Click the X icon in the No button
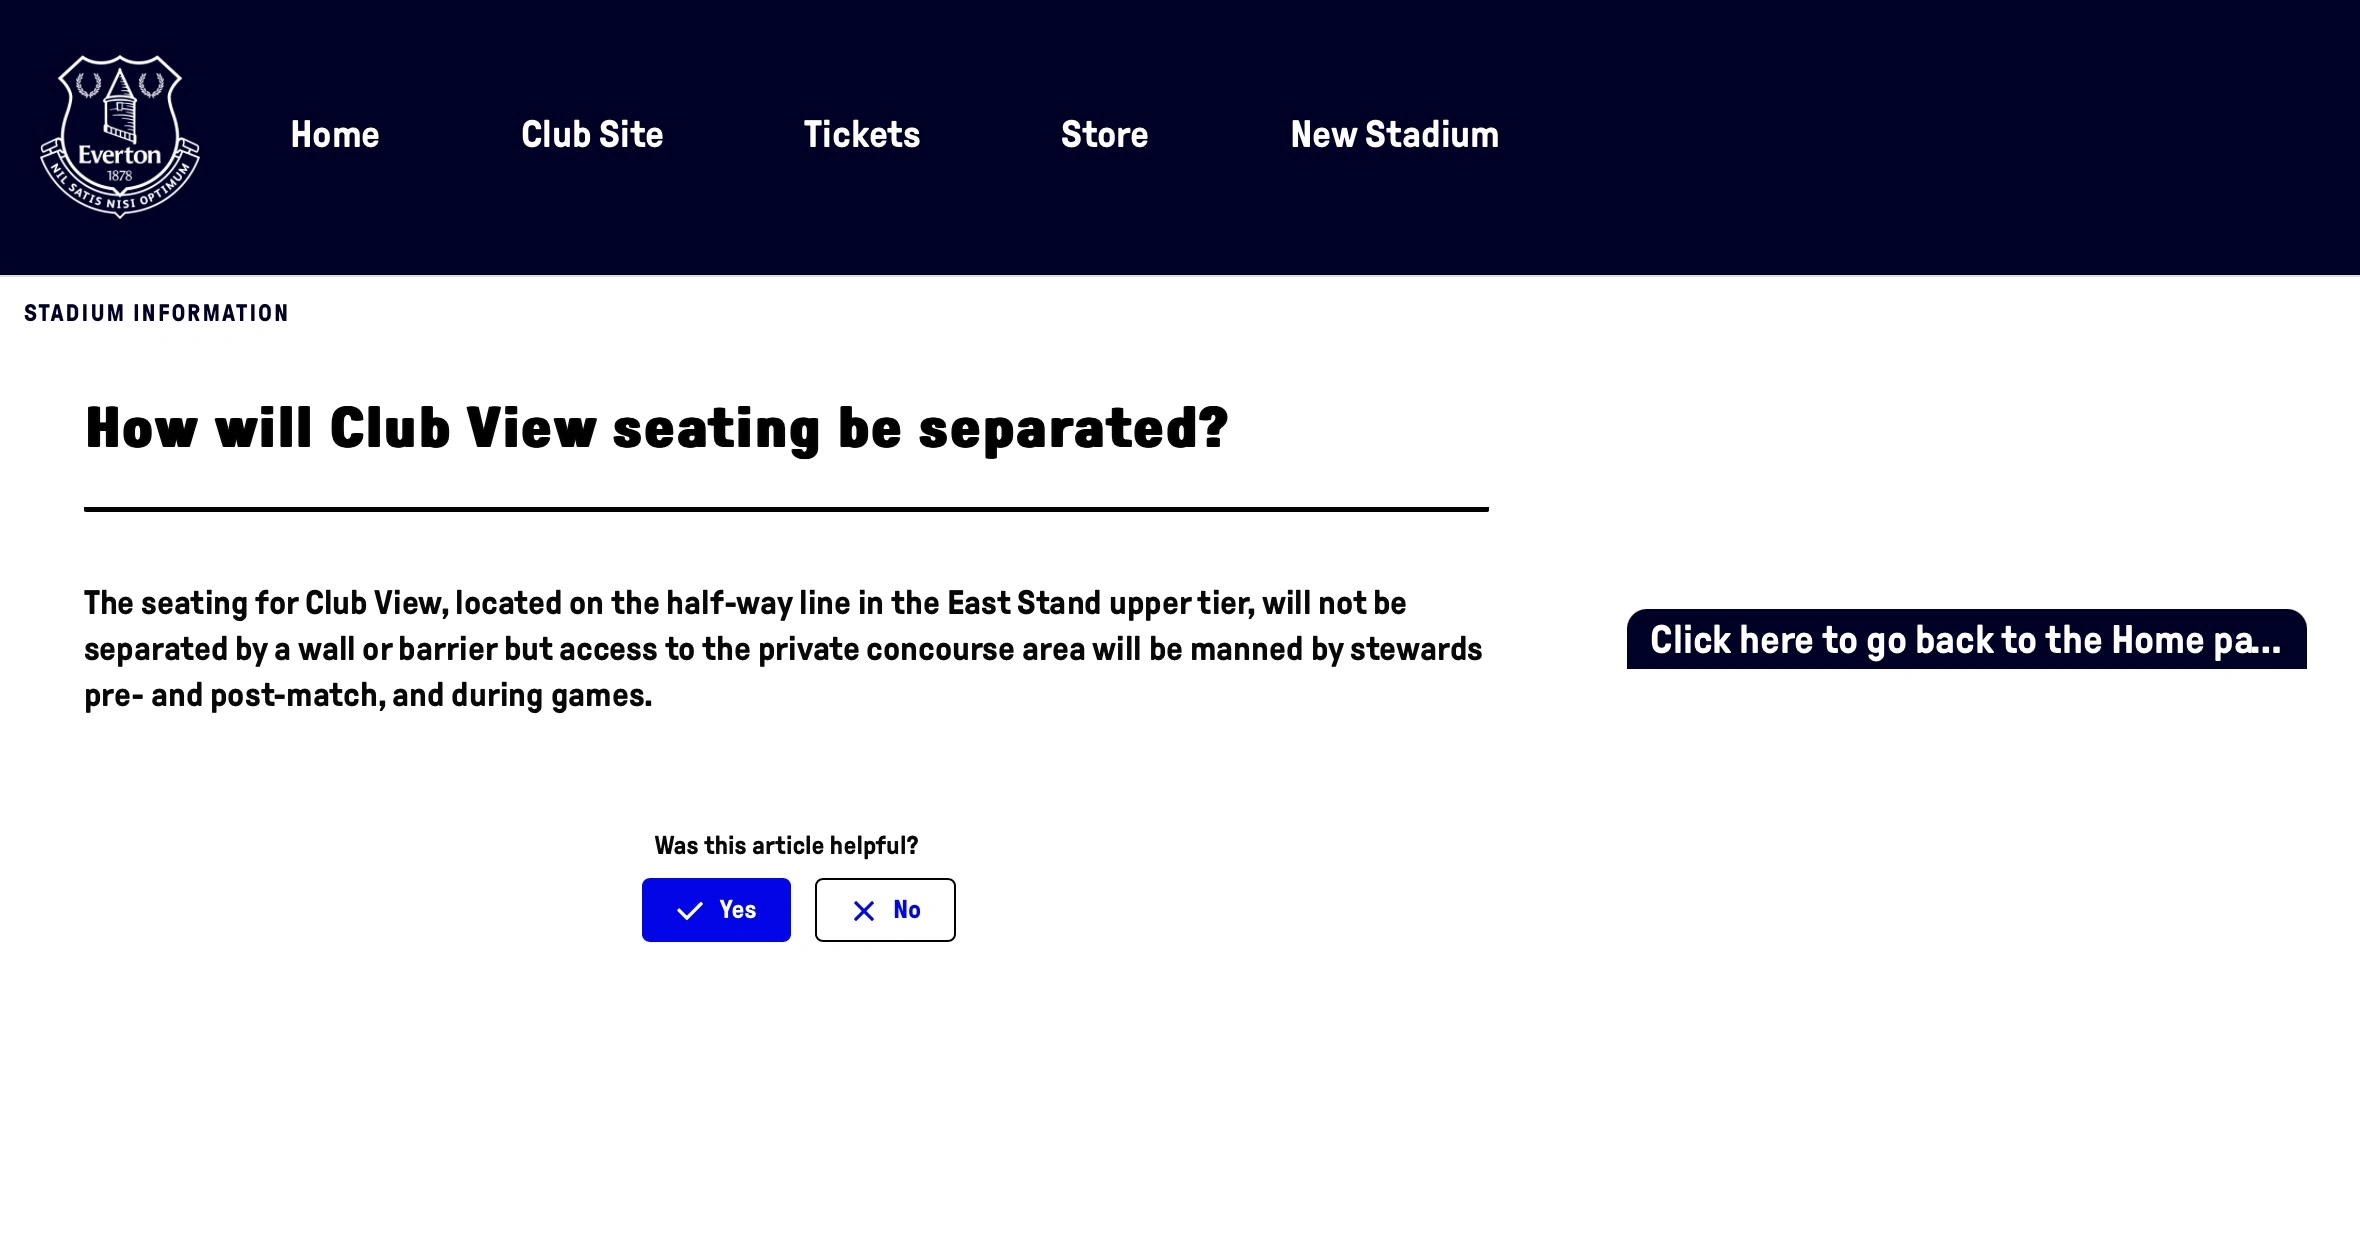 pyautogui.click(x=864, y=911)
